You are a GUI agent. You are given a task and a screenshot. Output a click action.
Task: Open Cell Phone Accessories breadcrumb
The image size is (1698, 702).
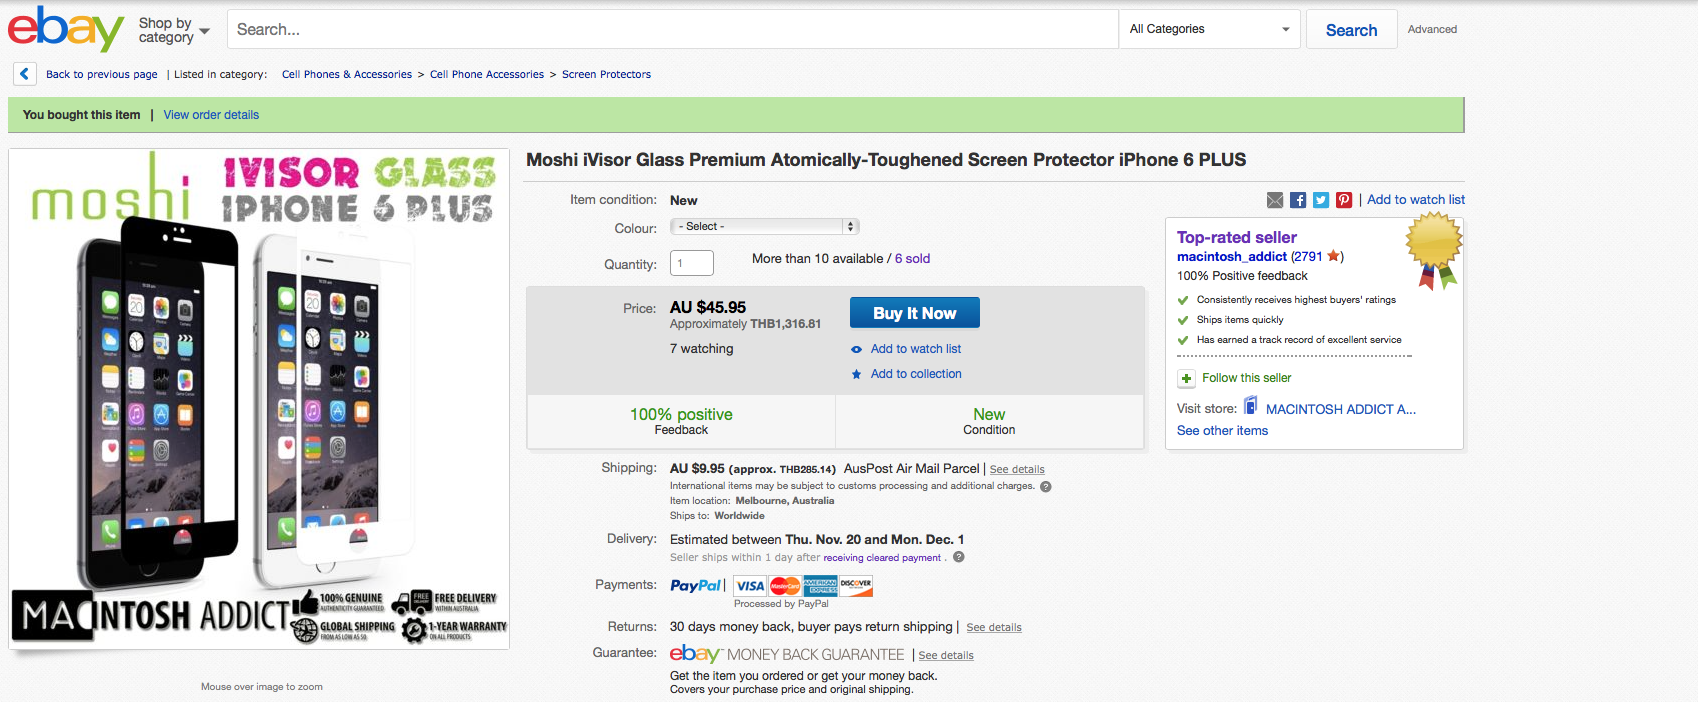click(x=487, y=74)
